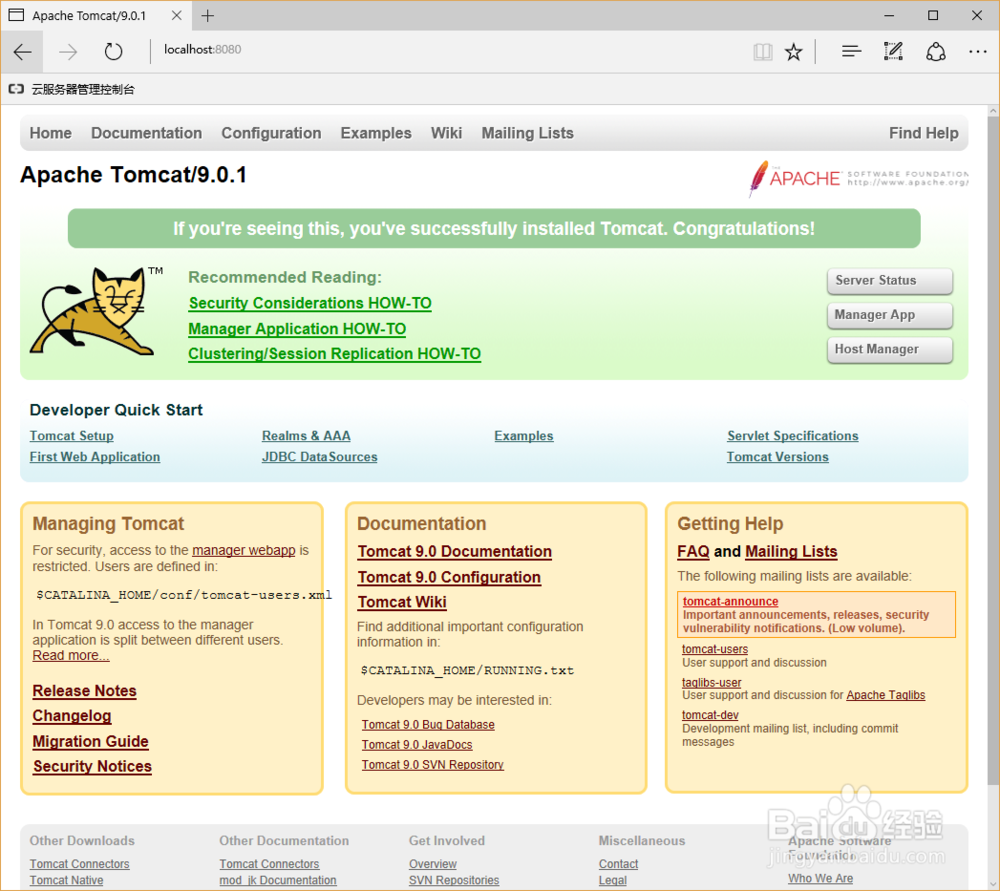Open Examples in the navigation bar

tap(376, 133)
